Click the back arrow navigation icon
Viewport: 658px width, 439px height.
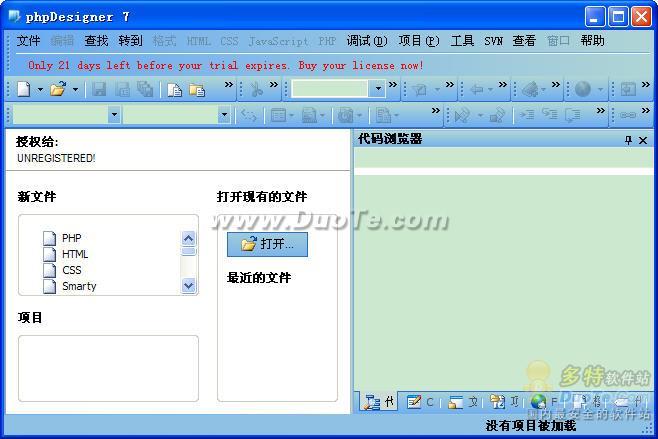coord(477,89)
